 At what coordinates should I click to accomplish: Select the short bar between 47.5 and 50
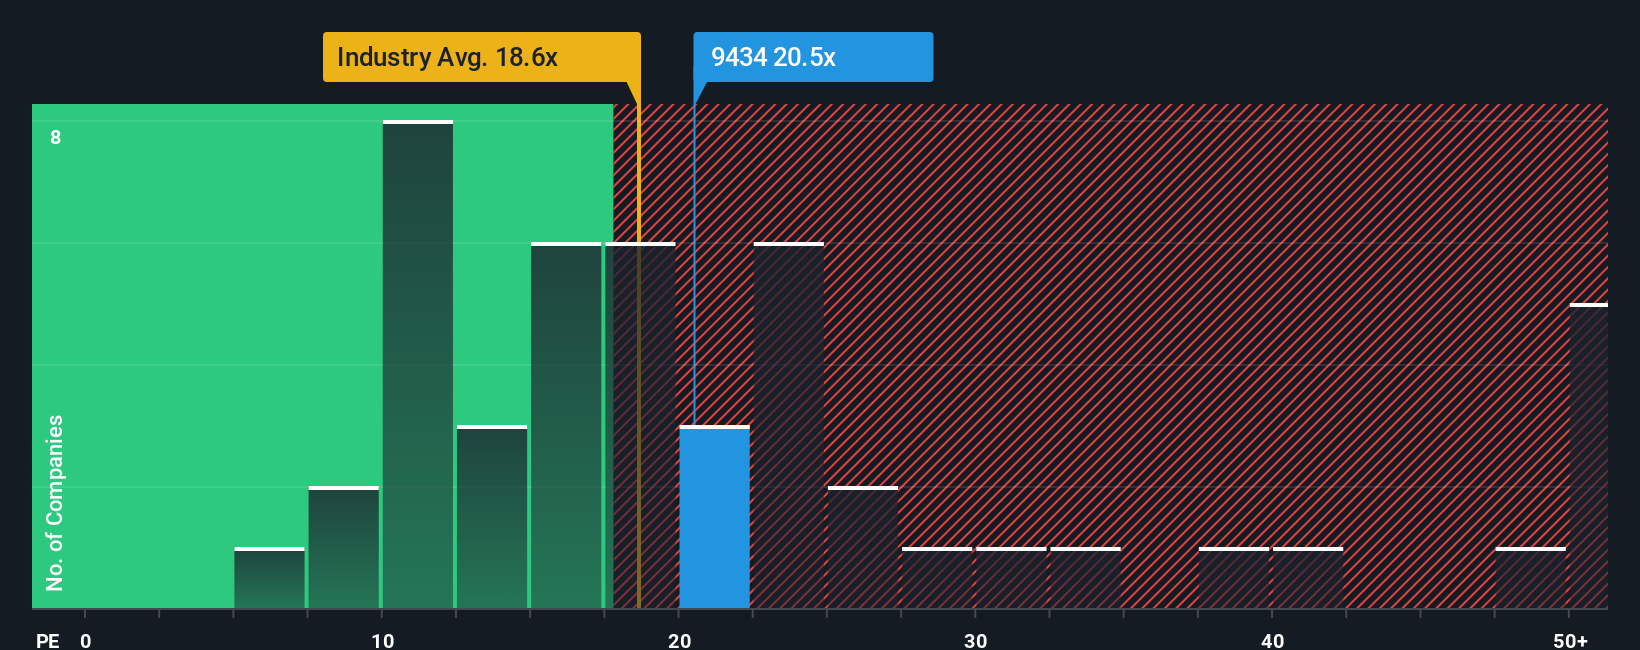(x=1531, y=578)
